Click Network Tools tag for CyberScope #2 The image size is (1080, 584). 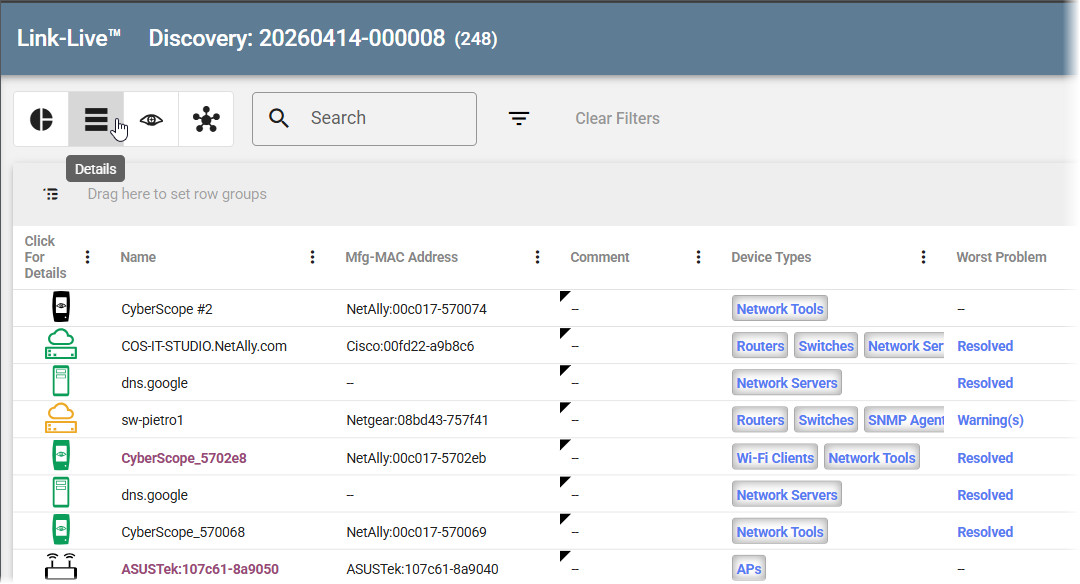[x=780, y=309]
